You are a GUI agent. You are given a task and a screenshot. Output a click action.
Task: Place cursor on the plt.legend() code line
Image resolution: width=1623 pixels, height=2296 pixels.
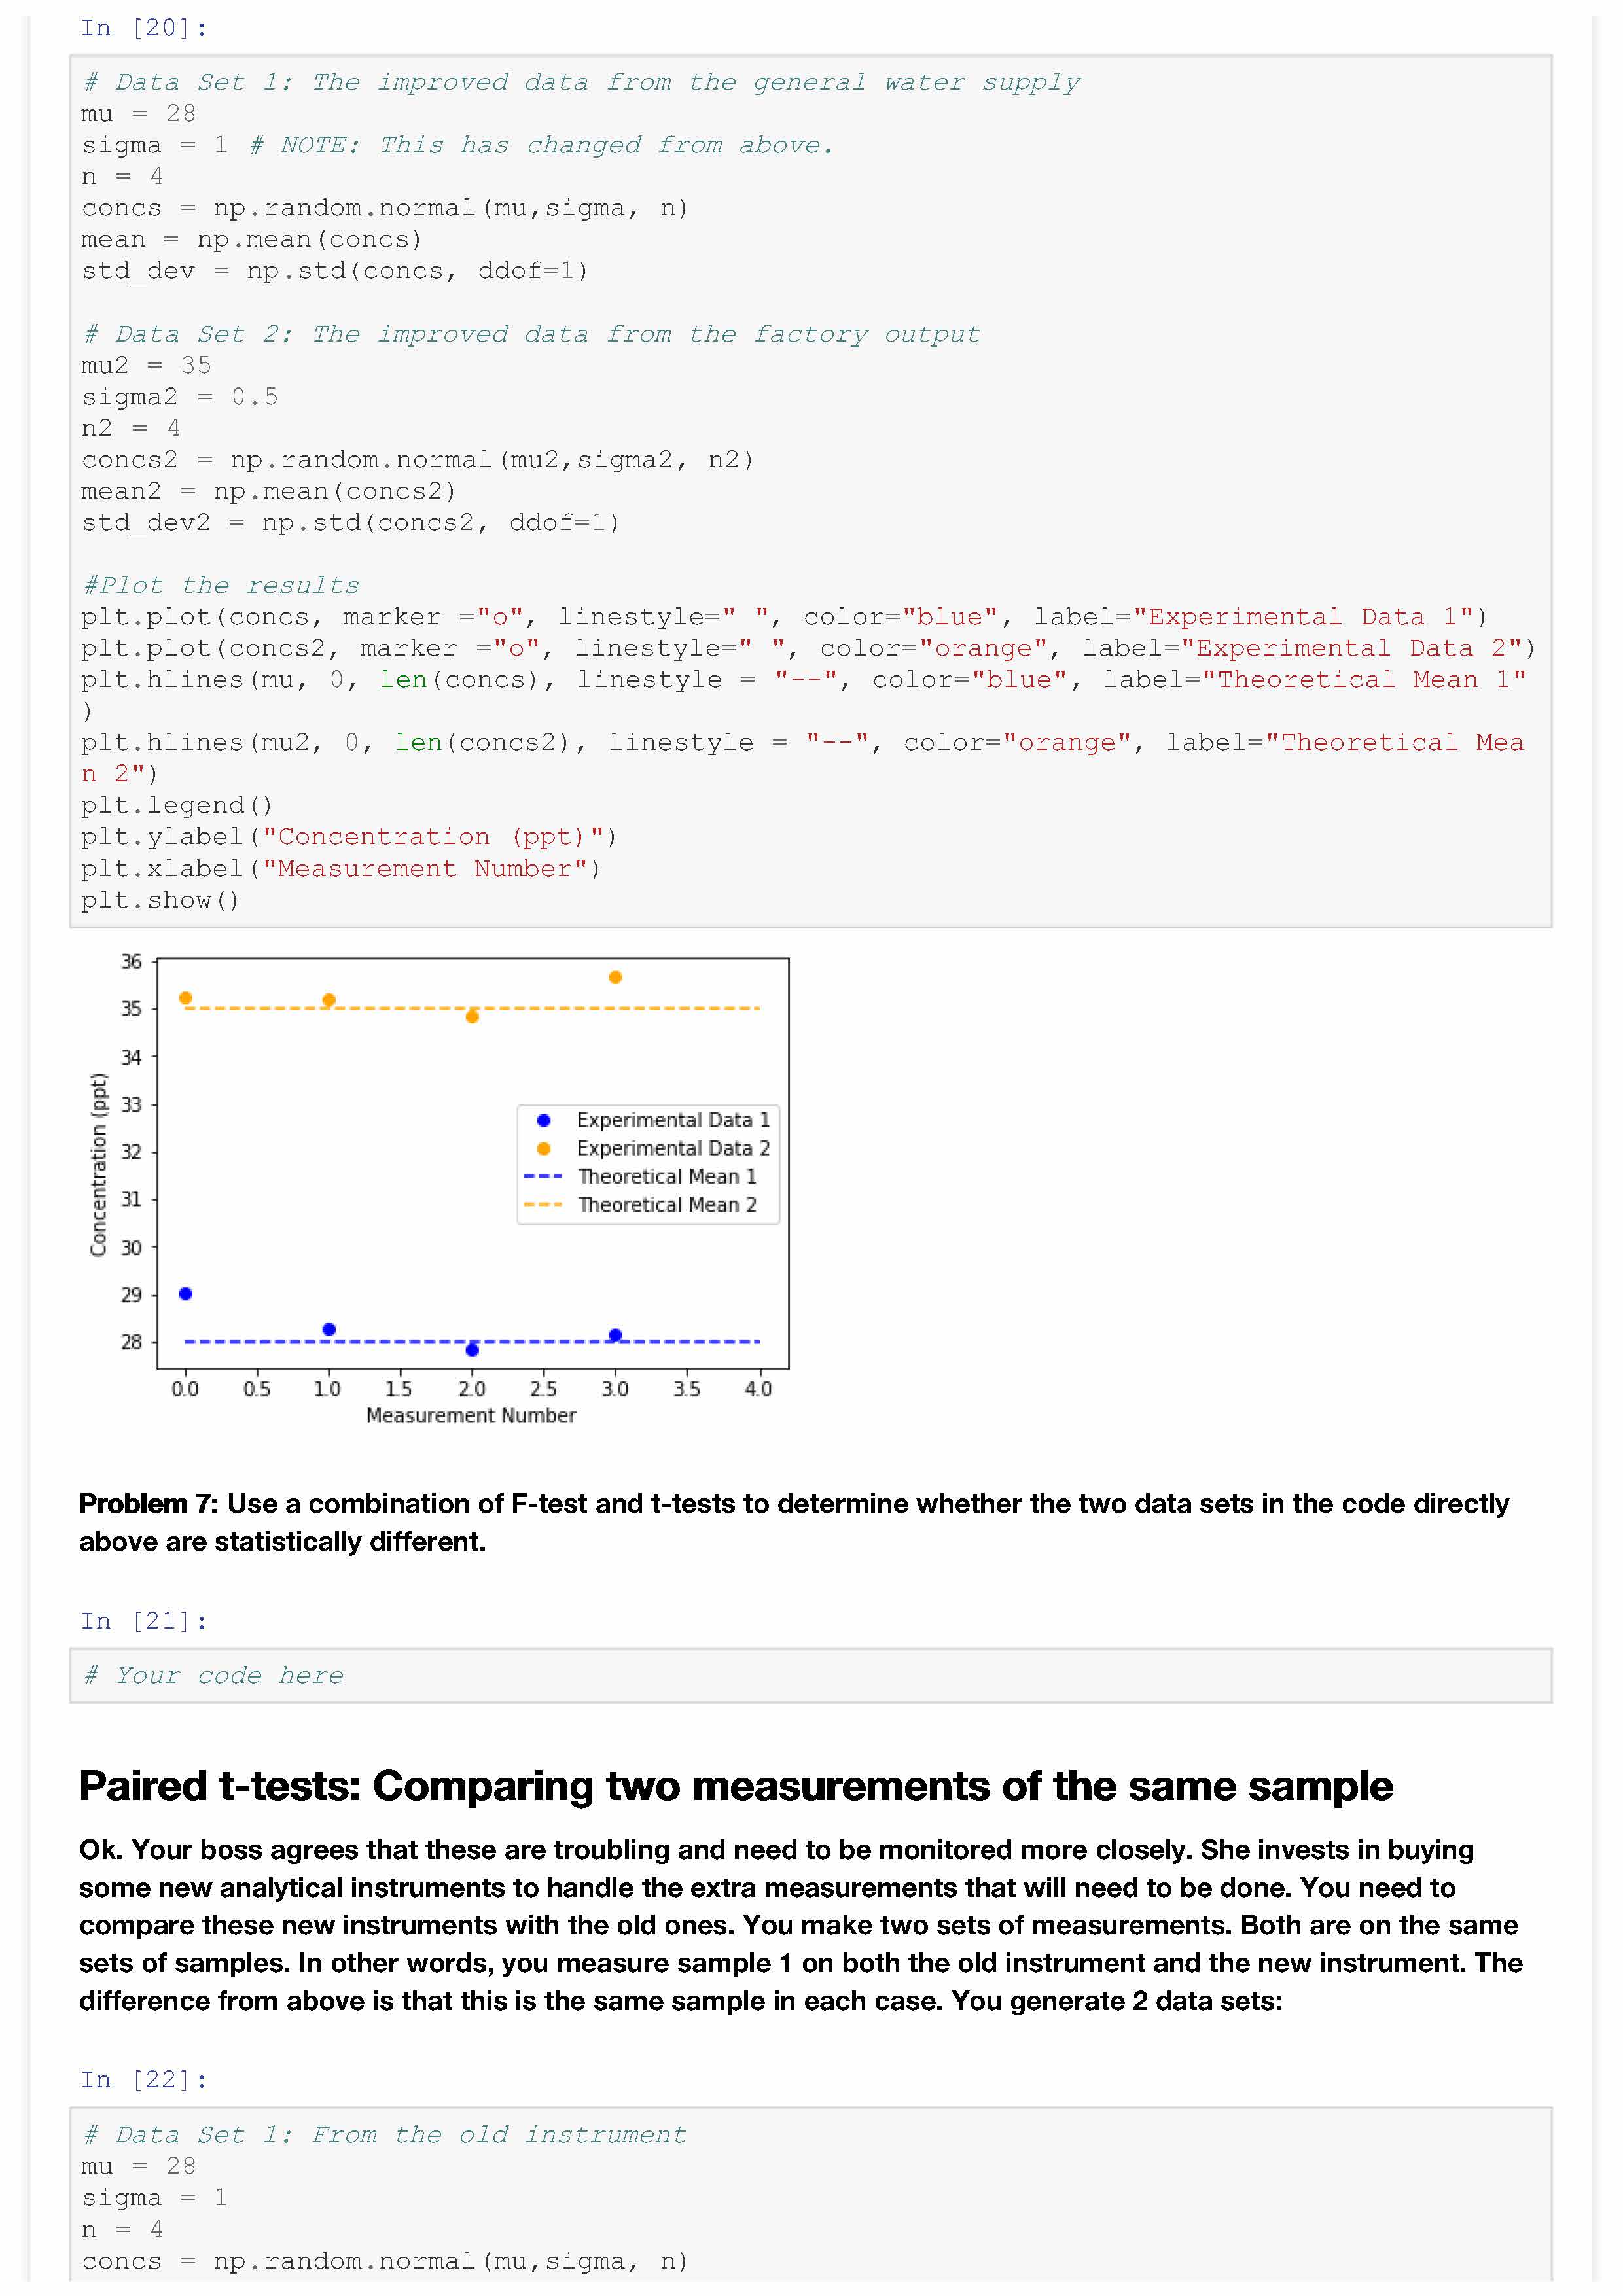[177, 805]
